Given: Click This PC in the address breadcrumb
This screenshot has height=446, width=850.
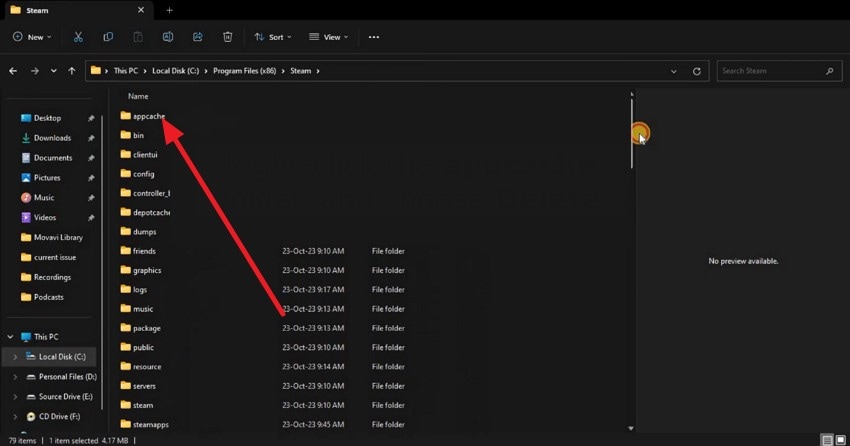Looking at the screenshot, I should click(126, 71).
